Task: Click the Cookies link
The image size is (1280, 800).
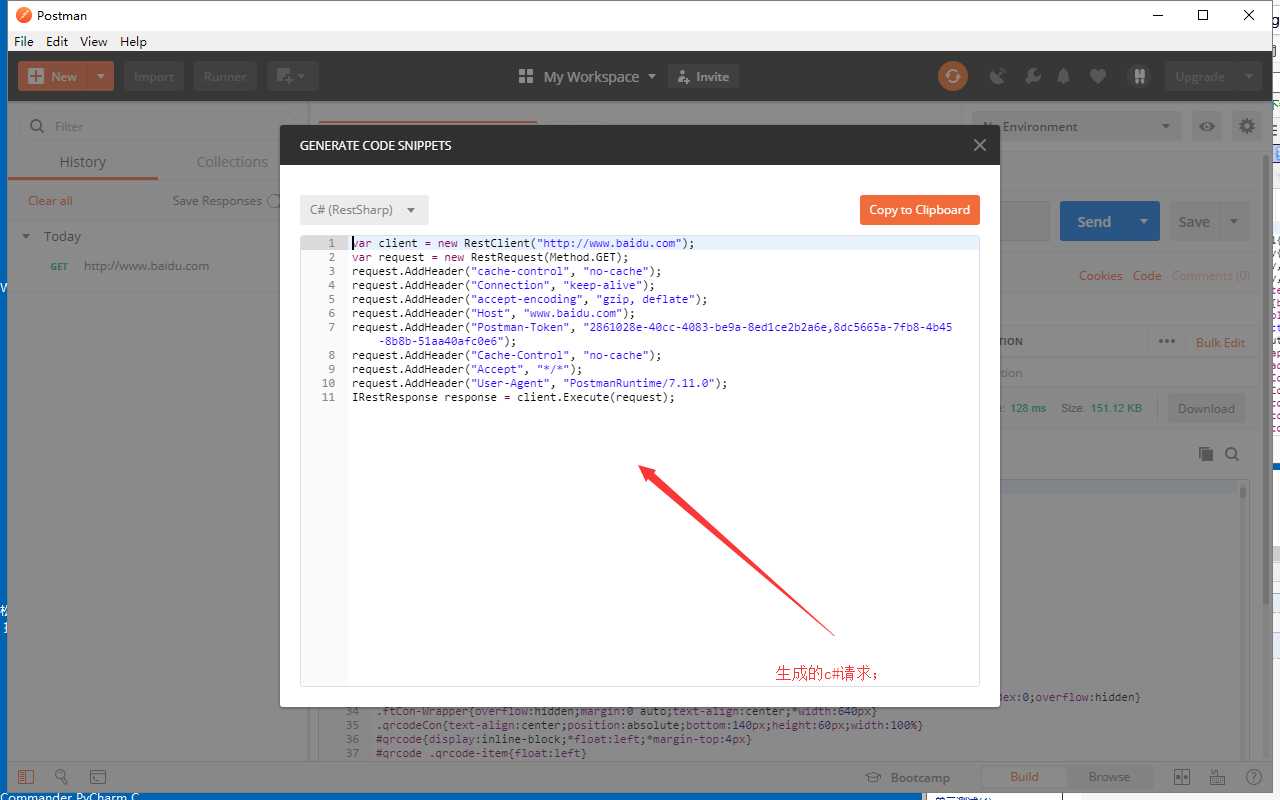Action: pyautogui.click(x=1100, y=276)
